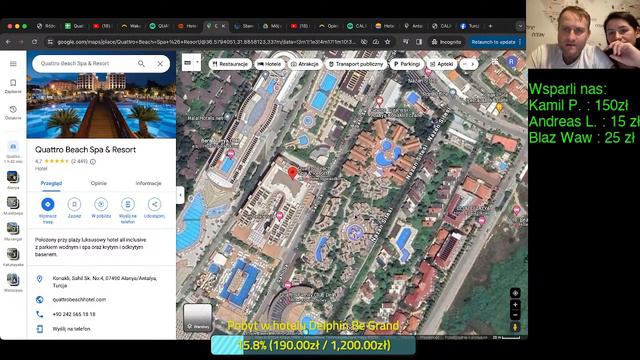Viewport: 640px width, 360px height.
Task: Filter map by Parkingi
Action: 407,64
